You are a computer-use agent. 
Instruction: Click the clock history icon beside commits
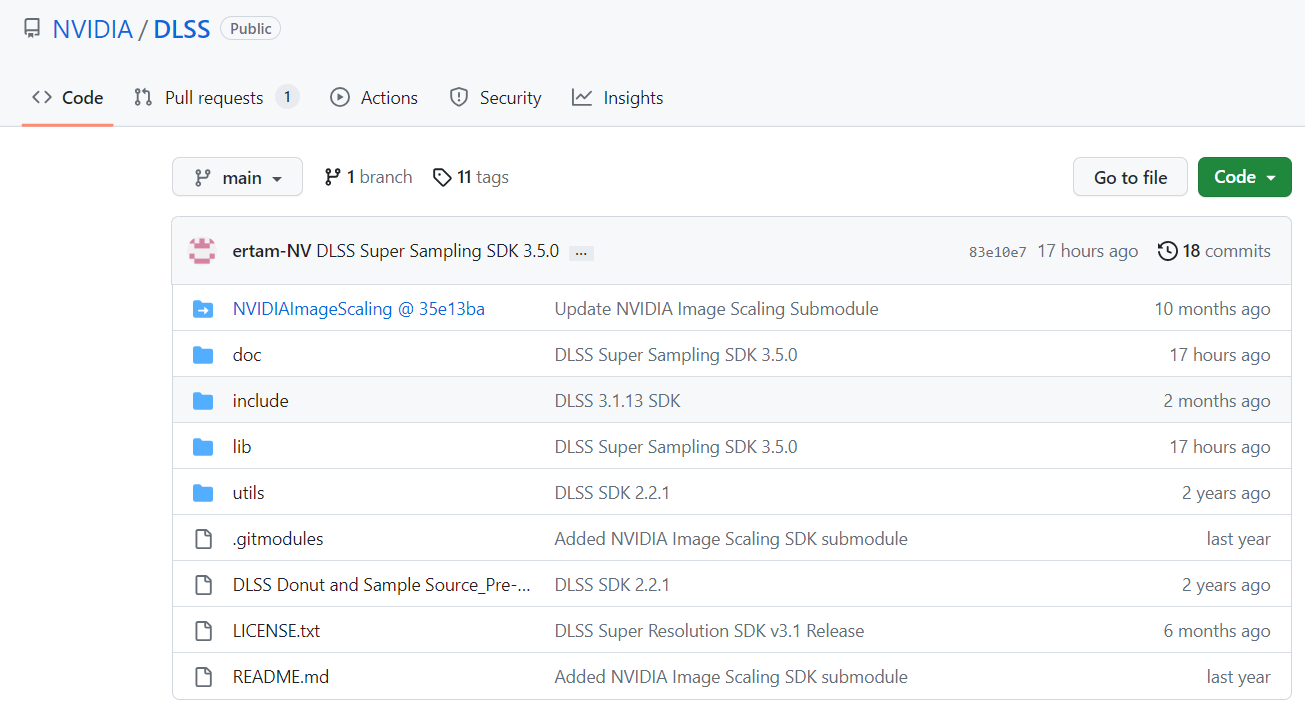tap(1167, 251)
